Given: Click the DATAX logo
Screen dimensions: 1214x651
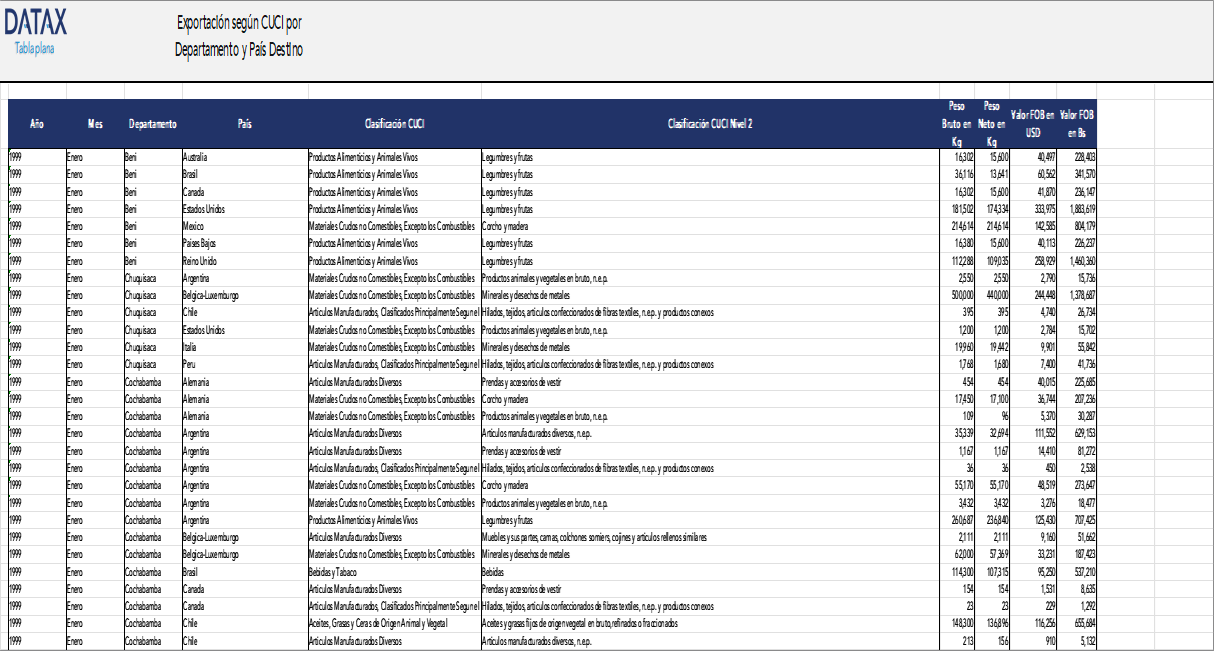Looking at the screenshot, I should pyautogui.click(x=35, y=24).
